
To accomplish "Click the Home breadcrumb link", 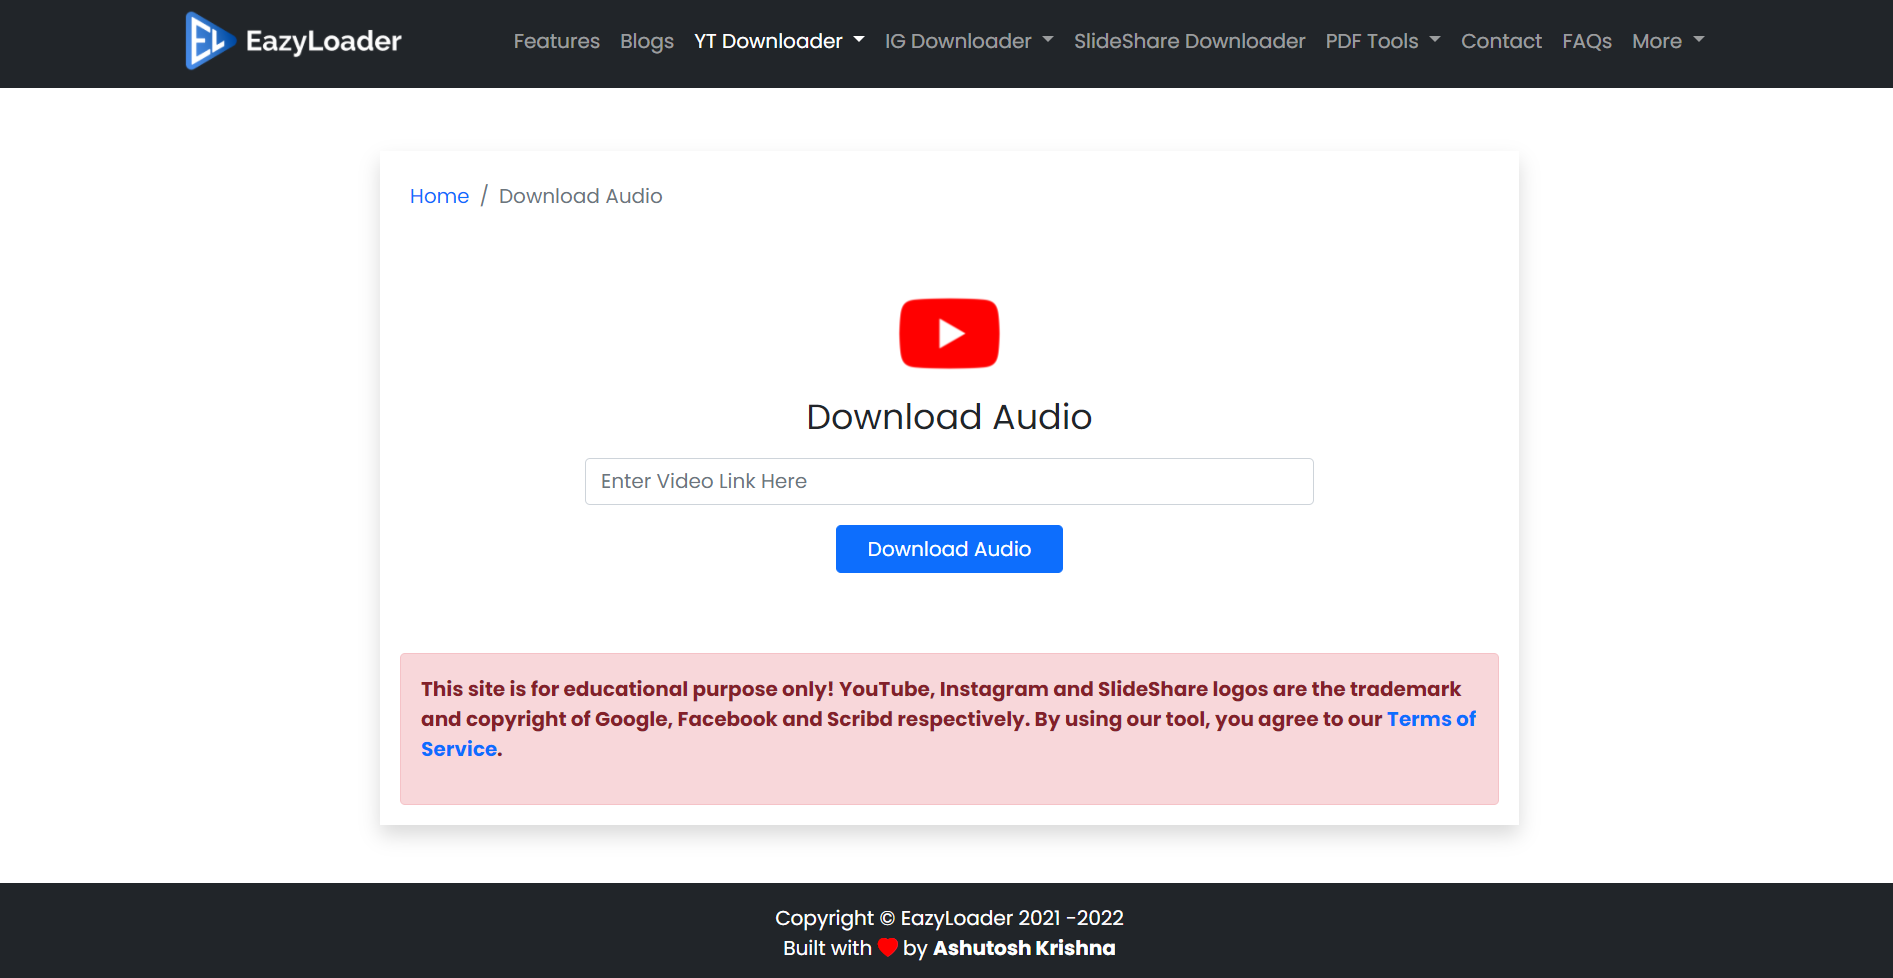I will click(x=439, y=196).
